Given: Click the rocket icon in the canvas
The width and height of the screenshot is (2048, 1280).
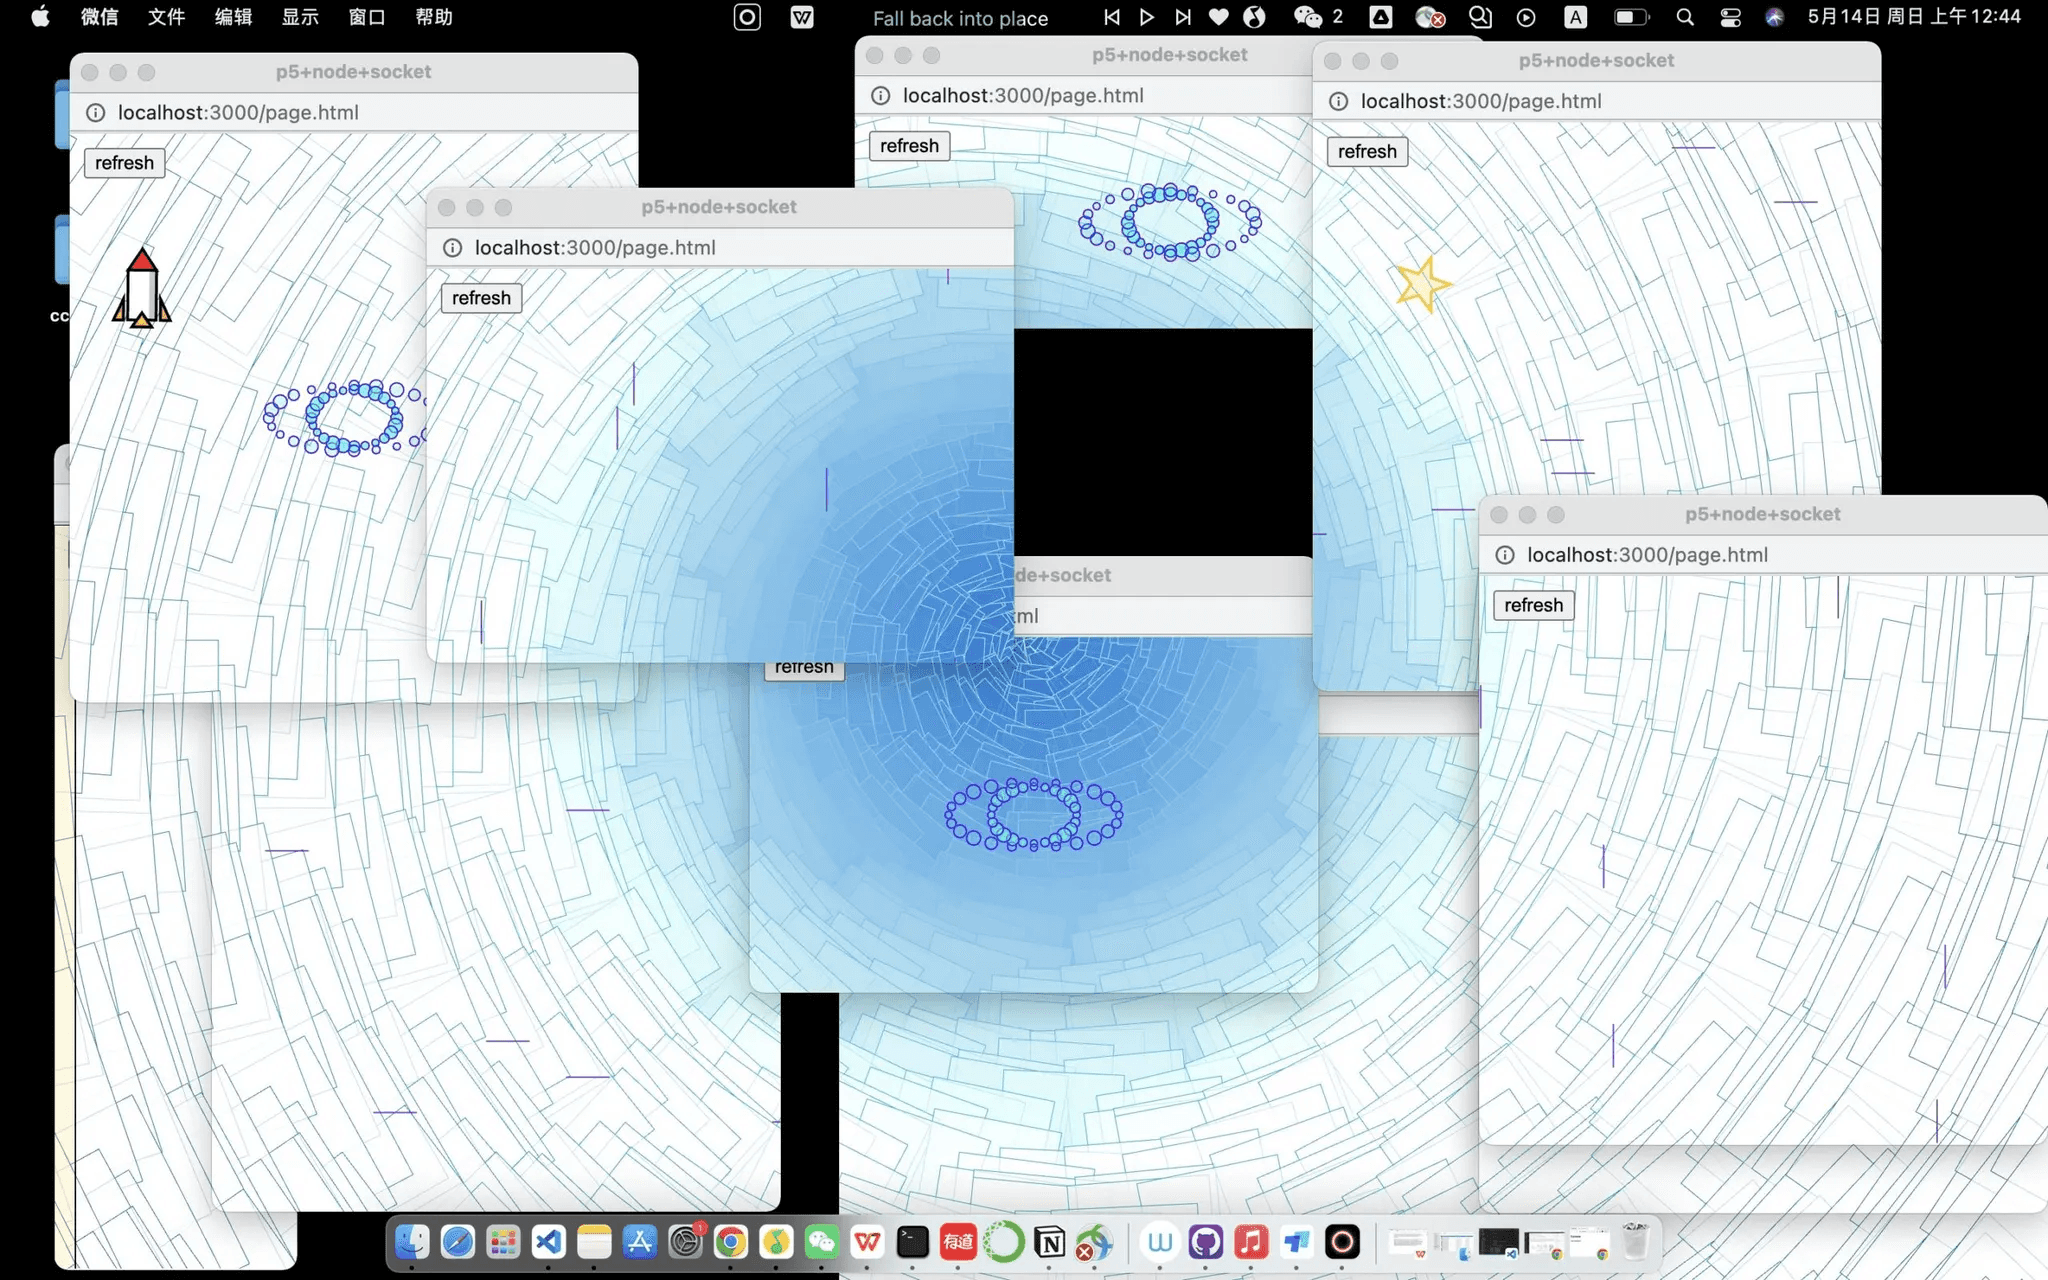Looking at the screenshot, I should (141, 288).
